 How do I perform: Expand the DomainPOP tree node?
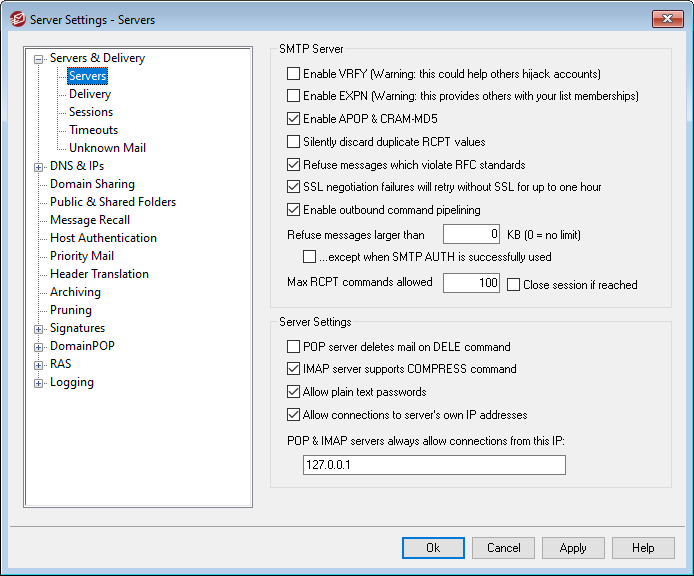tap(39, 347)
